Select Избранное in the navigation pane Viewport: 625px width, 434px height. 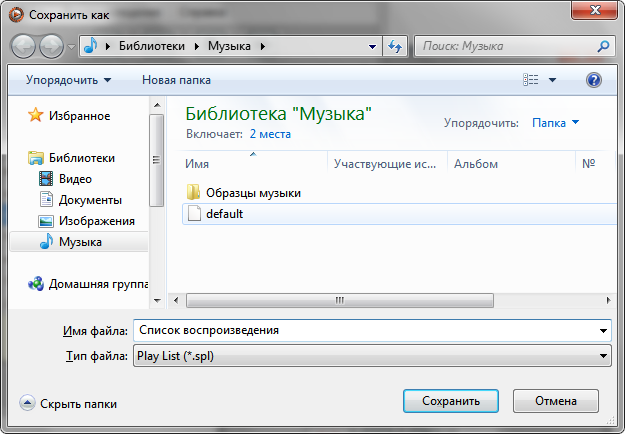click(79, 116)
